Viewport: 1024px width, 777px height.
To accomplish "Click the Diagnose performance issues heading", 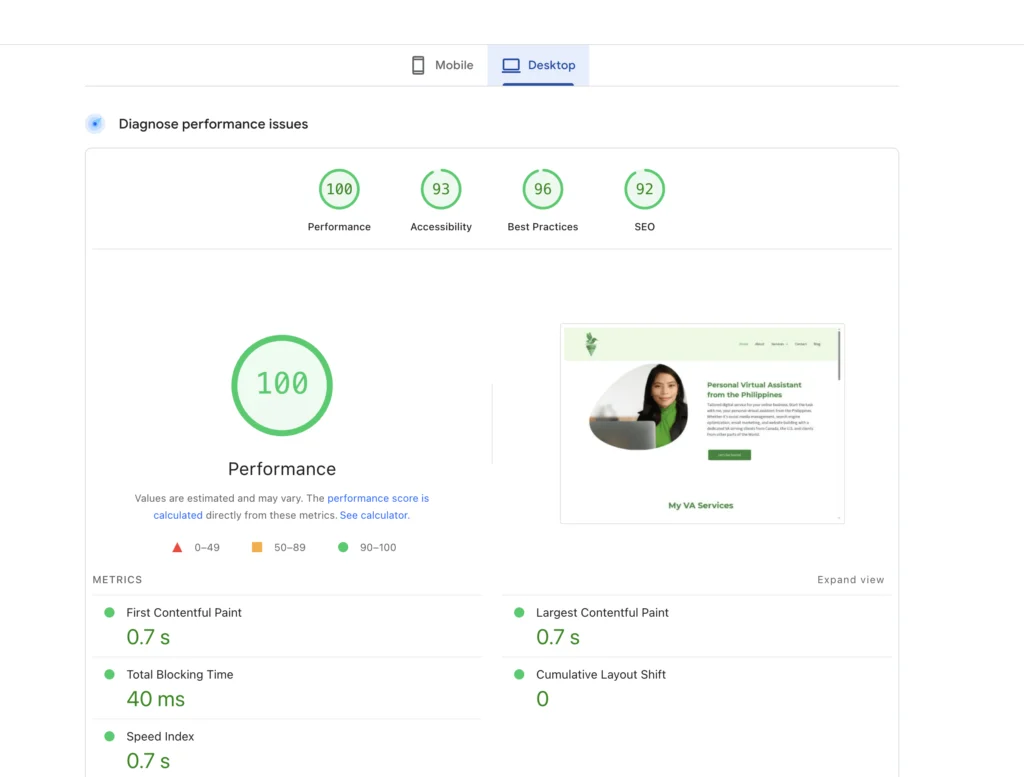I will [213, 124].
